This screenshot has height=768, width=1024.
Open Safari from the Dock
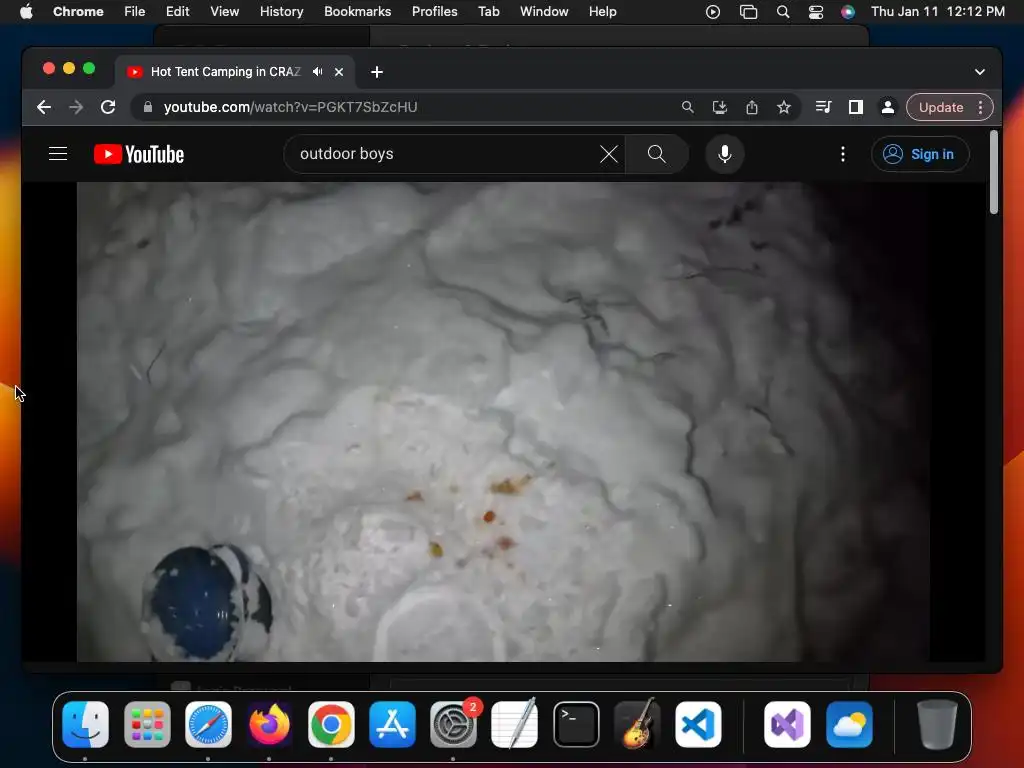pyautogui.click(x=208, y=724)
